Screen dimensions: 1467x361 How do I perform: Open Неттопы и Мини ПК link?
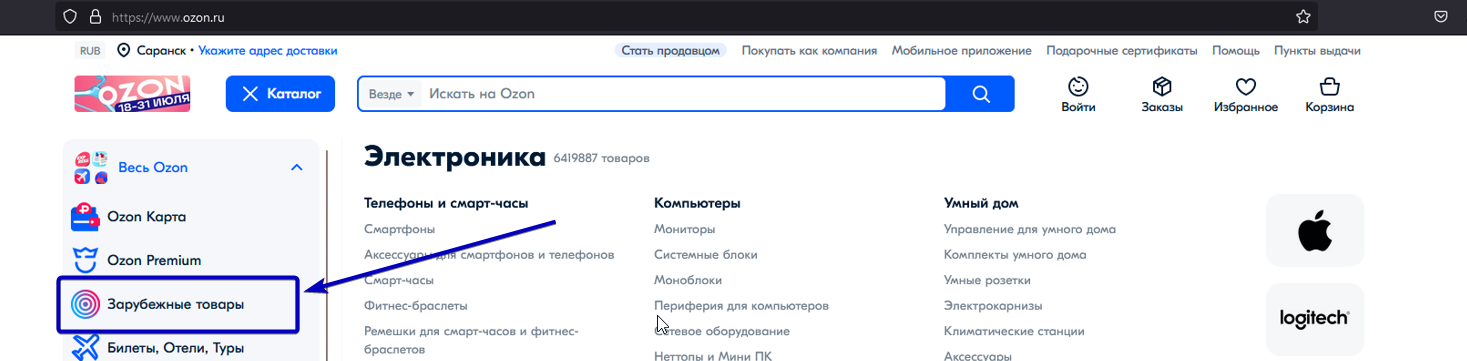713,356
